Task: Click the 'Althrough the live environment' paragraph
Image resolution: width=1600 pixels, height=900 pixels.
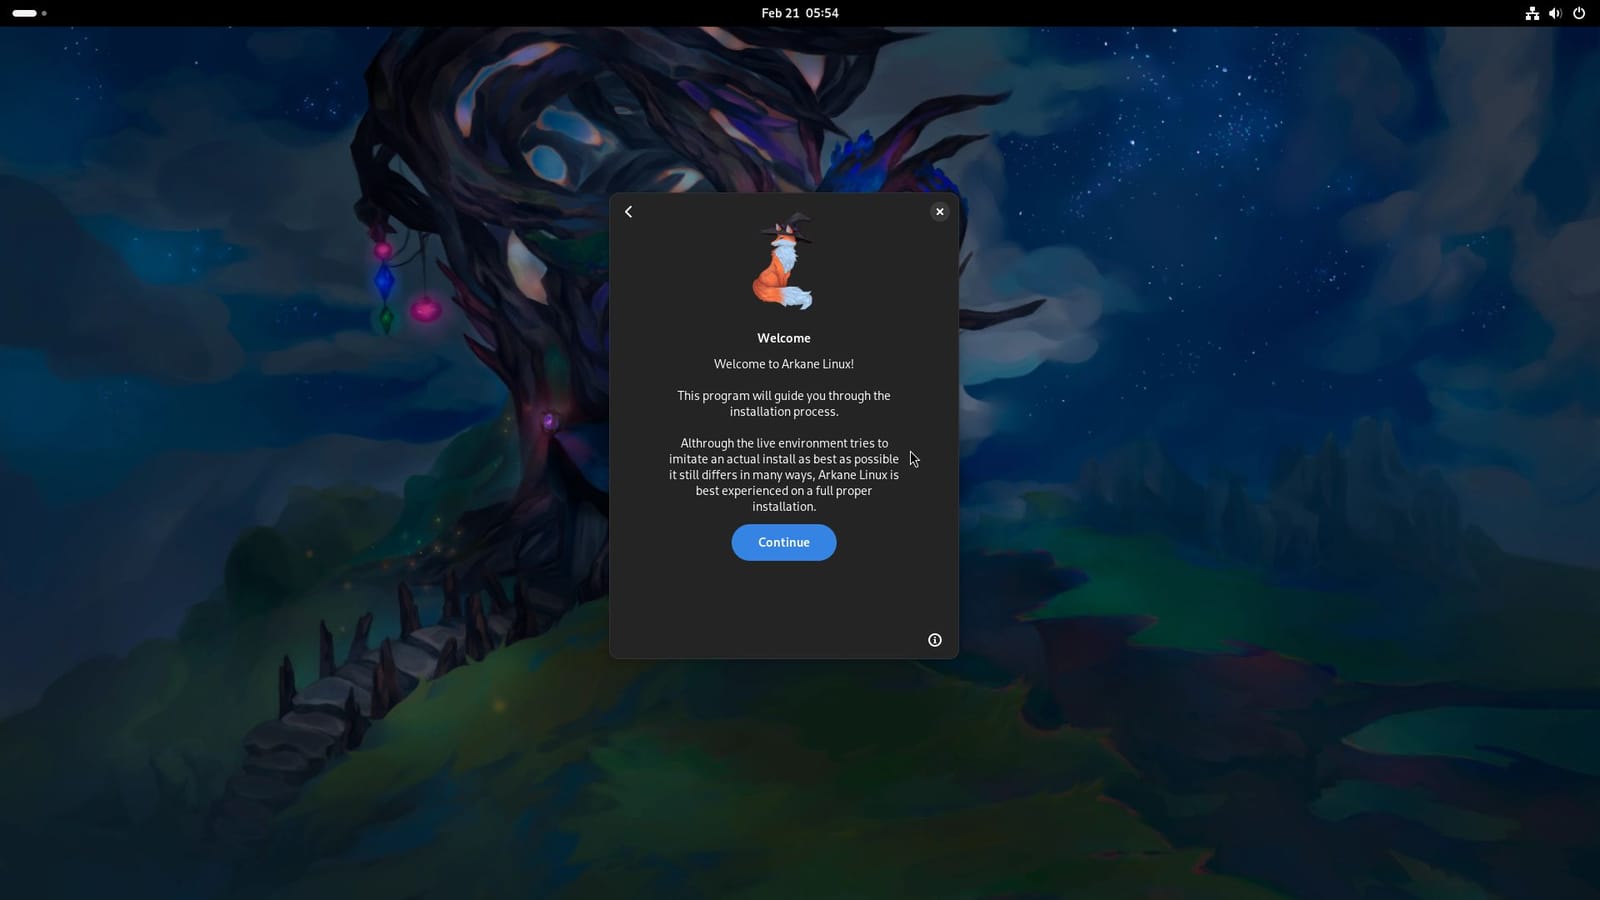Action: click(x=784, y=475)
